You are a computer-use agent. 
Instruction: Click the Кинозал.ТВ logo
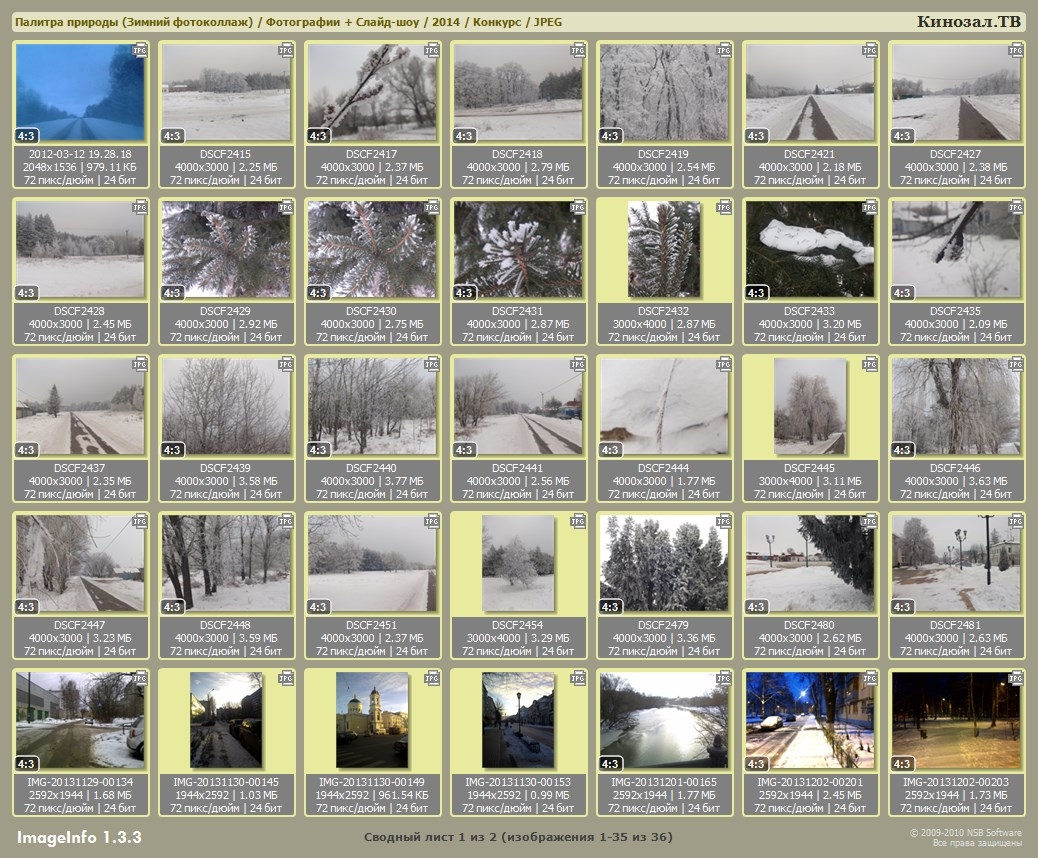coord(968,22)
